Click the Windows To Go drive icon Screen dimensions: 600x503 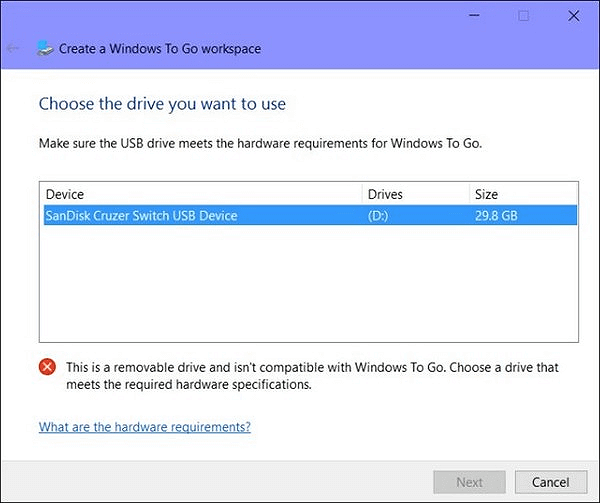(x=46, y=48)
